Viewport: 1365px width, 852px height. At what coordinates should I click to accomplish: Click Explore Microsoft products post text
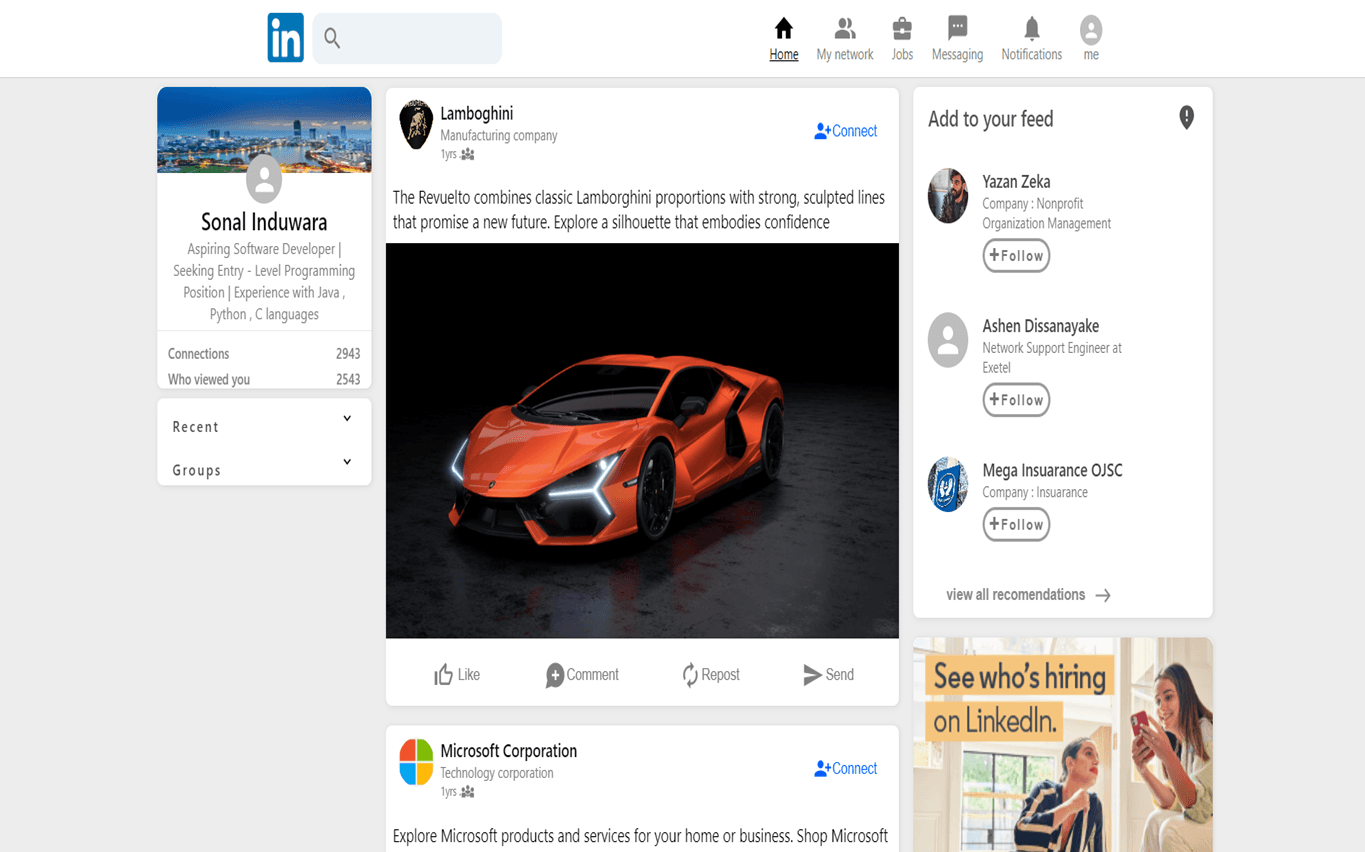click(x=640, y=836)
